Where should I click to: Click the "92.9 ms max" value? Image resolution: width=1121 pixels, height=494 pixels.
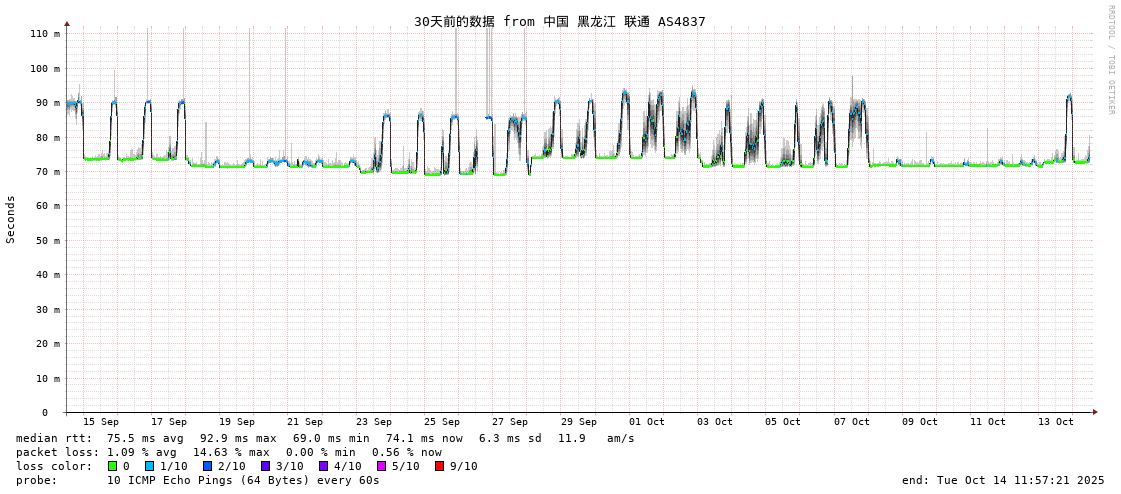pyautogui.click(x=237, y=438)
